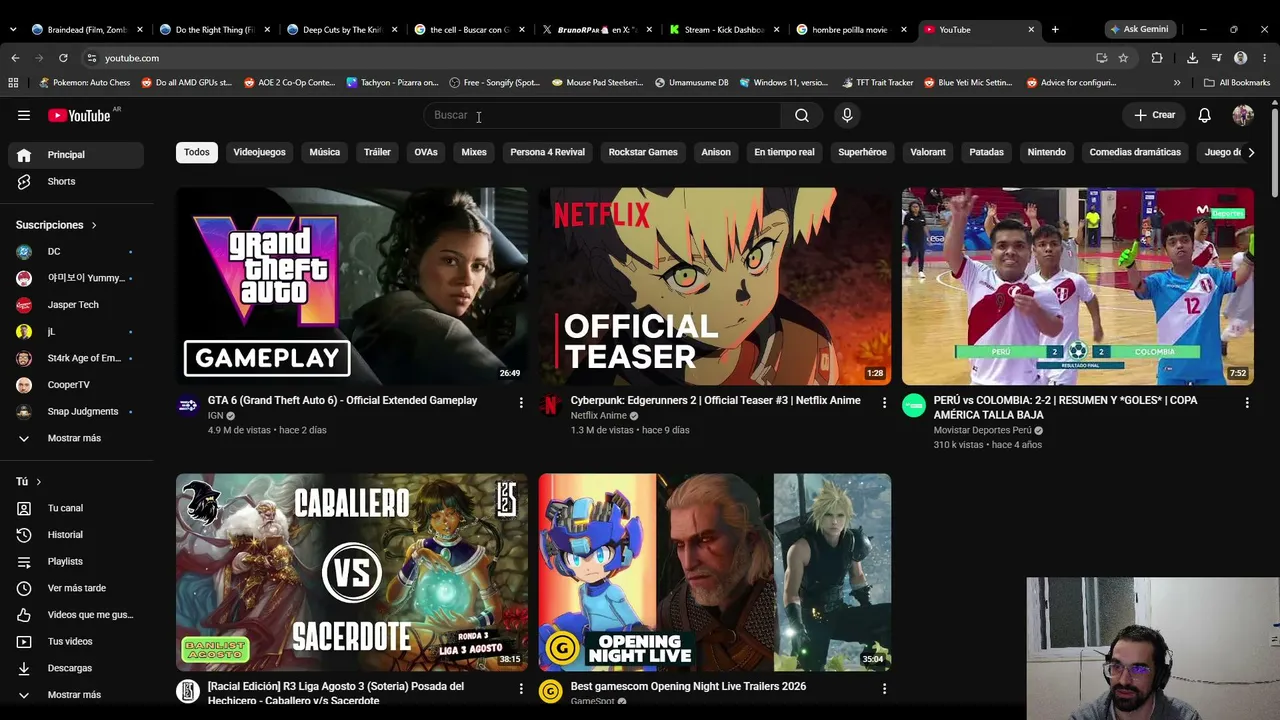Bookmark this page with the star
This screenshot has height=720, width=1280.
coord(1123,58)
